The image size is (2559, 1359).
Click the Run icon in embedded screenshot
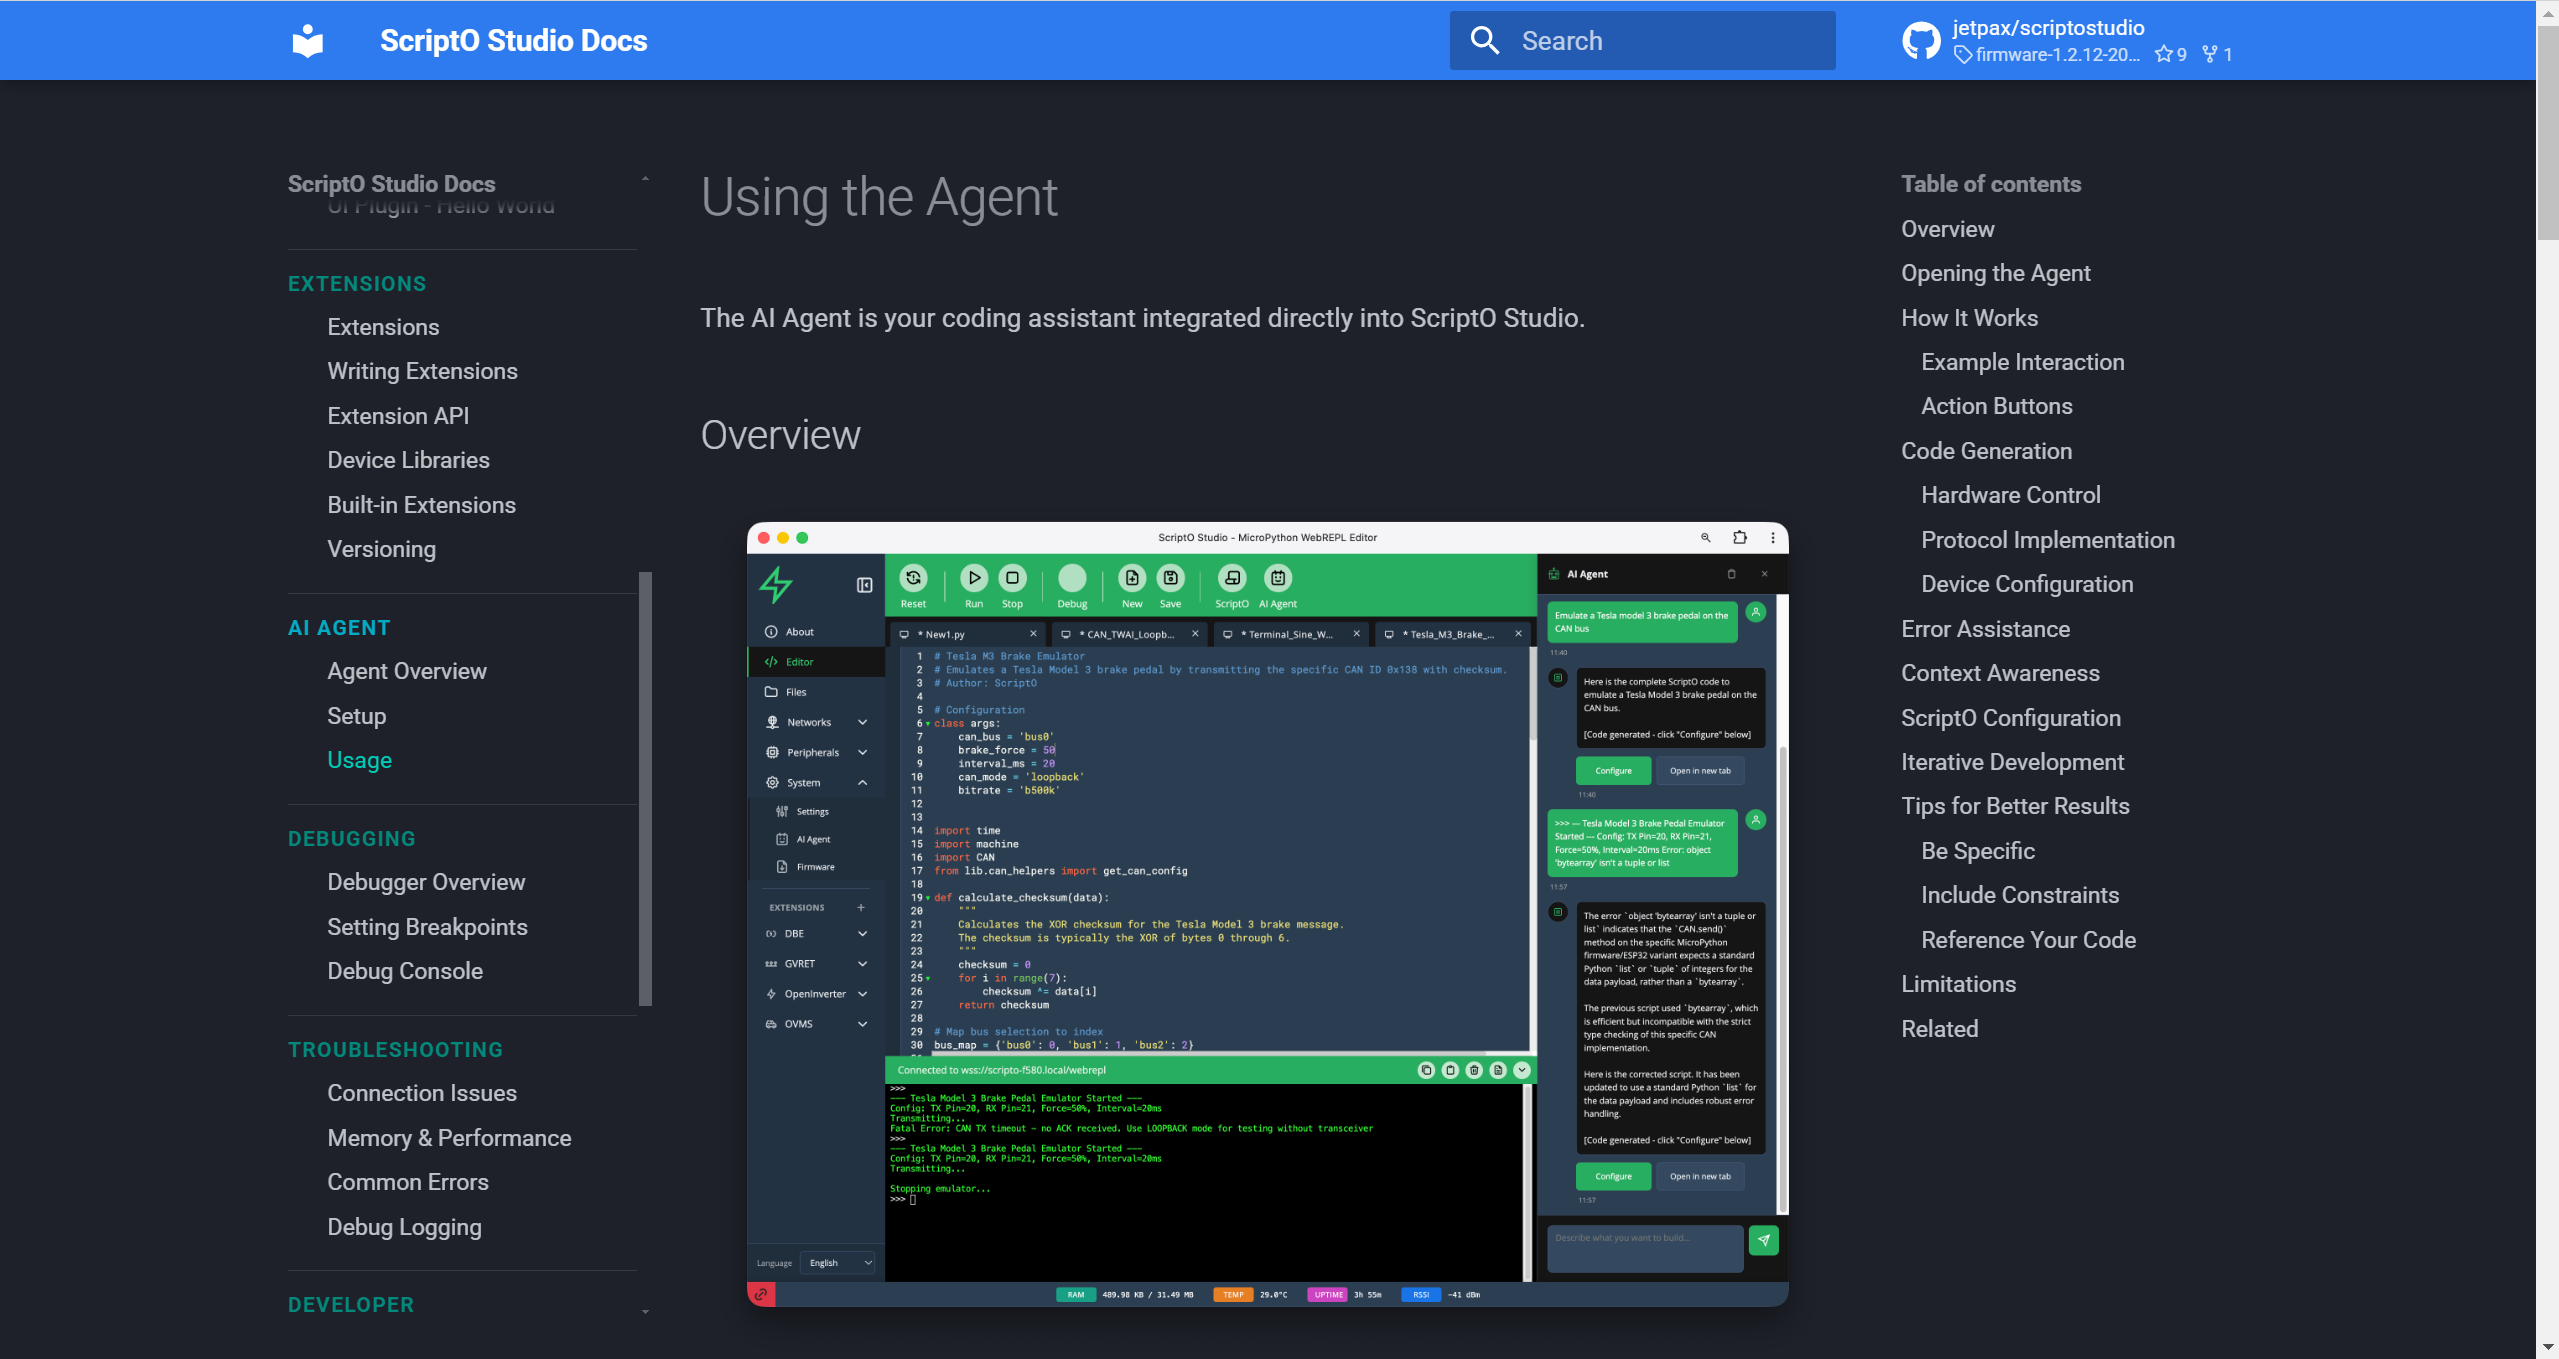(x=973, y=578)
